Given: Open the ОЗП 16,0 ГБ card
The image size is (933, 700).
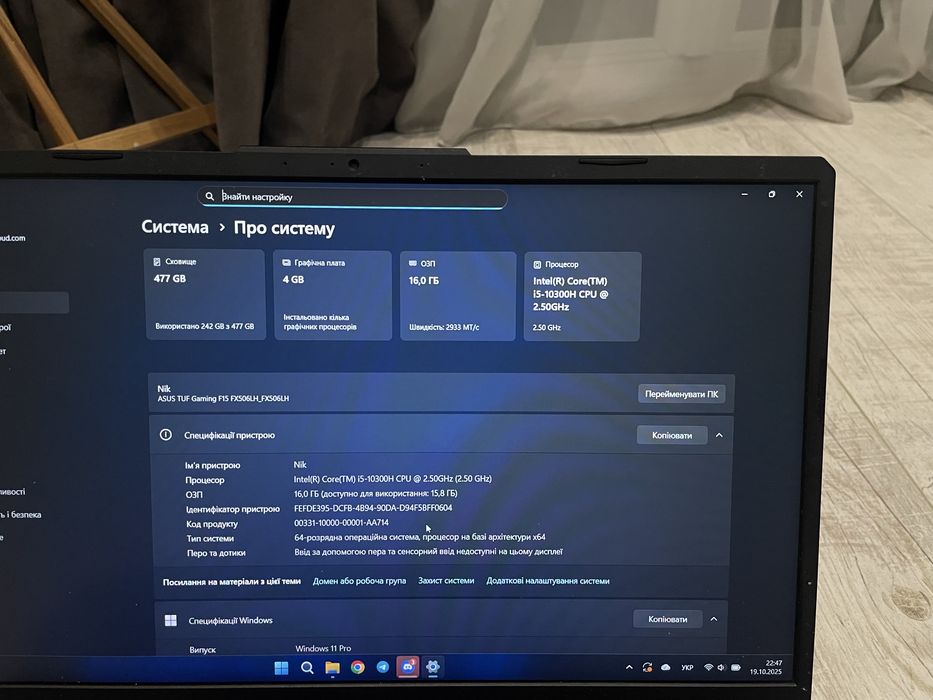Looking at the screenshot, I should [x=458, y=296].
